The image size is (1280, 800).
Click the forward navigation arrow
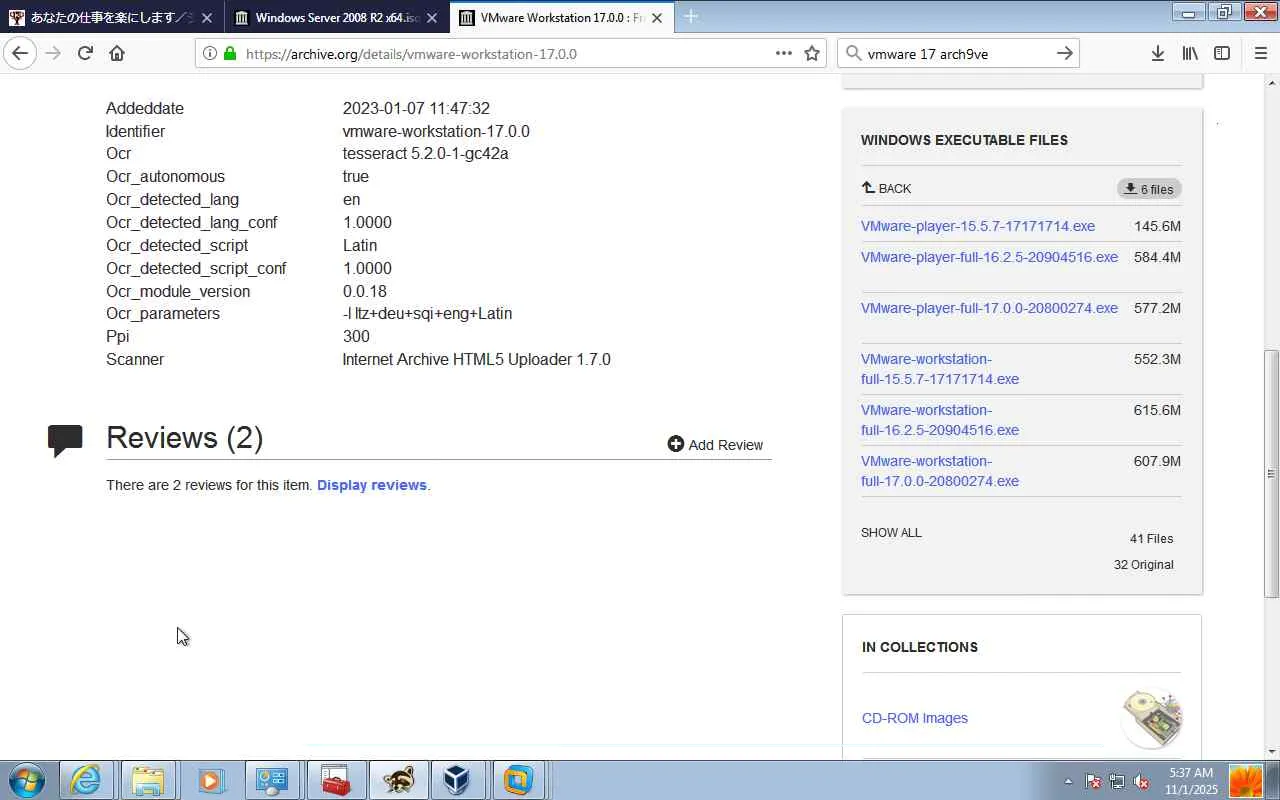[x=53, y=54]
